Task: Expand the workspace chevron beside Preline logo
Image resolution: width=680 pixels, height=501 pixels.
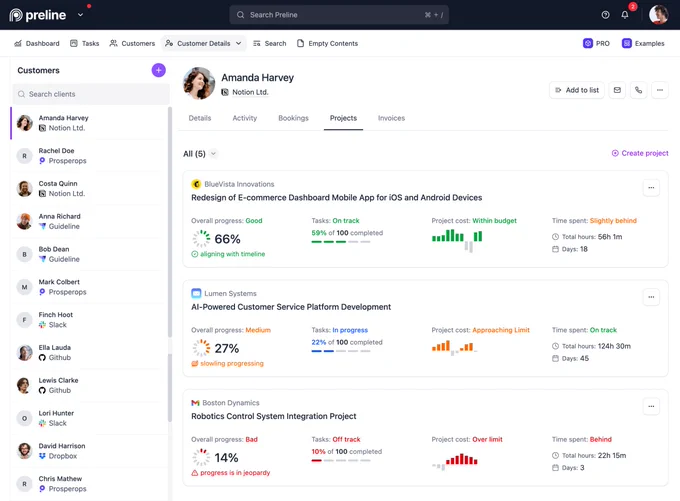Action: 80,15
